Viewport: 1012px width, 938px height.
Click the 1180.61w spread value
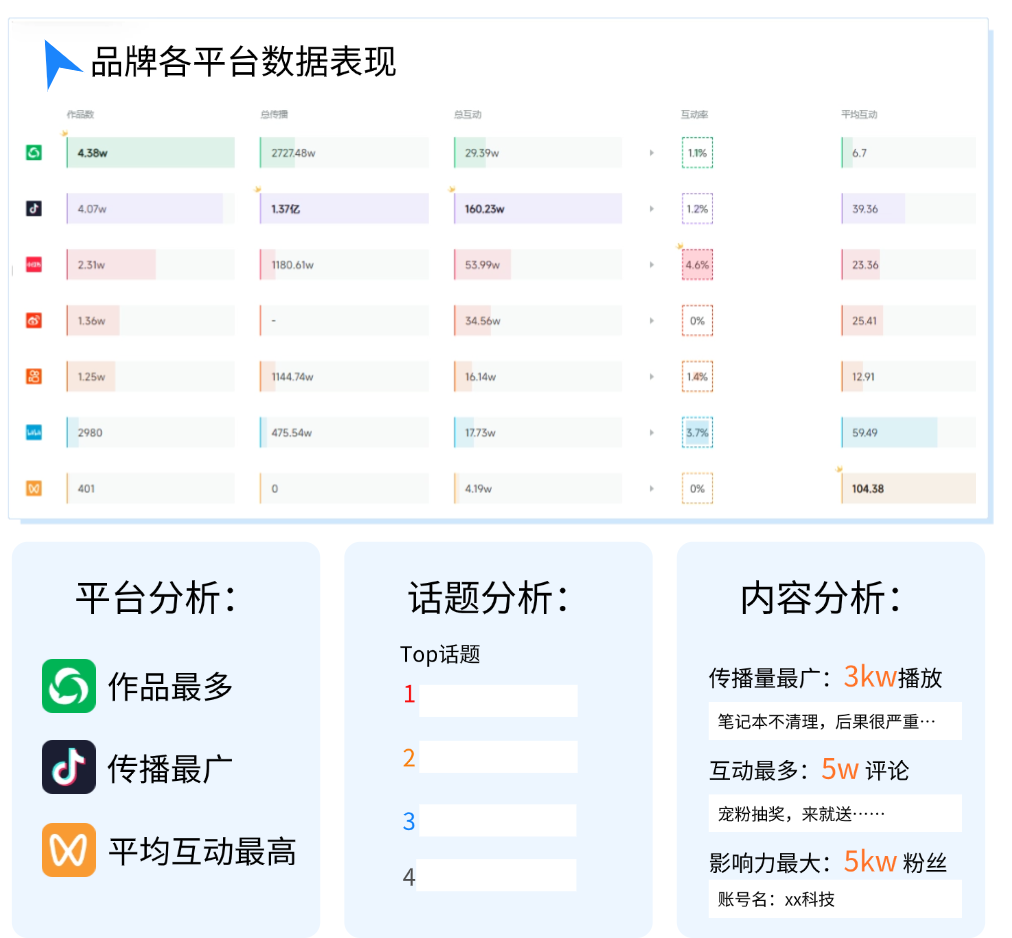pyautogui.click(x=292, y=265)
